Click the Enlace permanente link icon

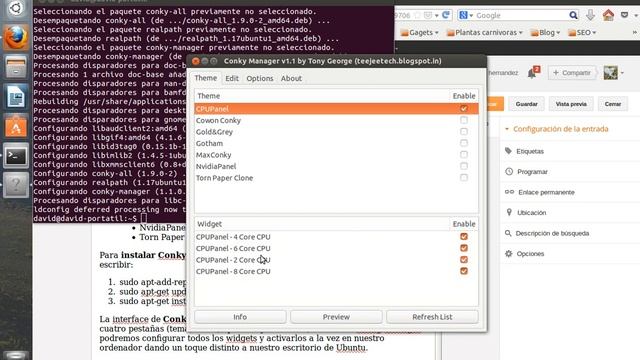tap(509, 192)
